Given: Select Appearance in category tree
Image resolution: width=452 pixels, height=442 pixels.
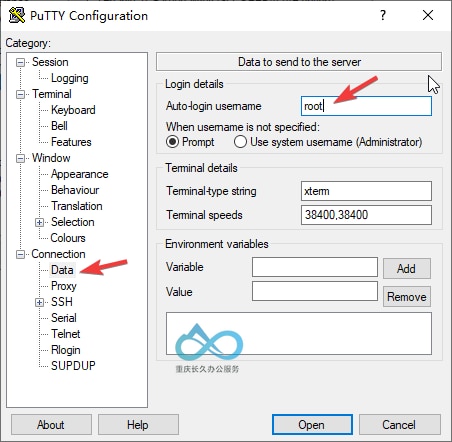Looking at the screenshot, I should tap(79, 174).
